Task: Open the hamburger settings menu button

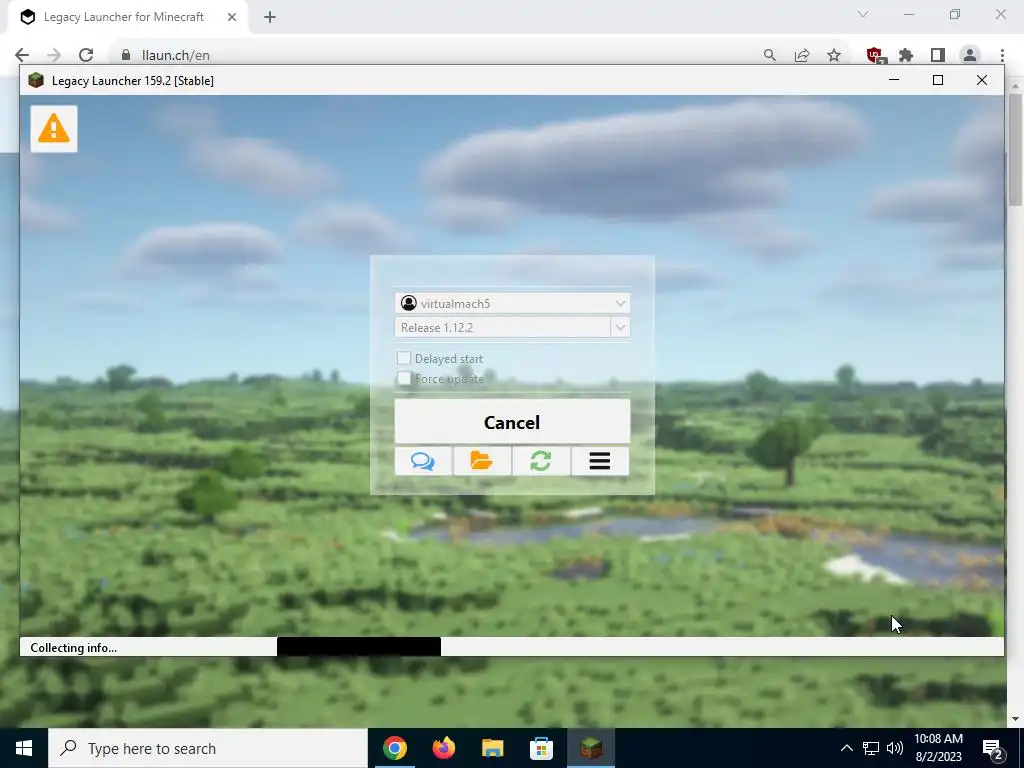Action: point(600,461)
